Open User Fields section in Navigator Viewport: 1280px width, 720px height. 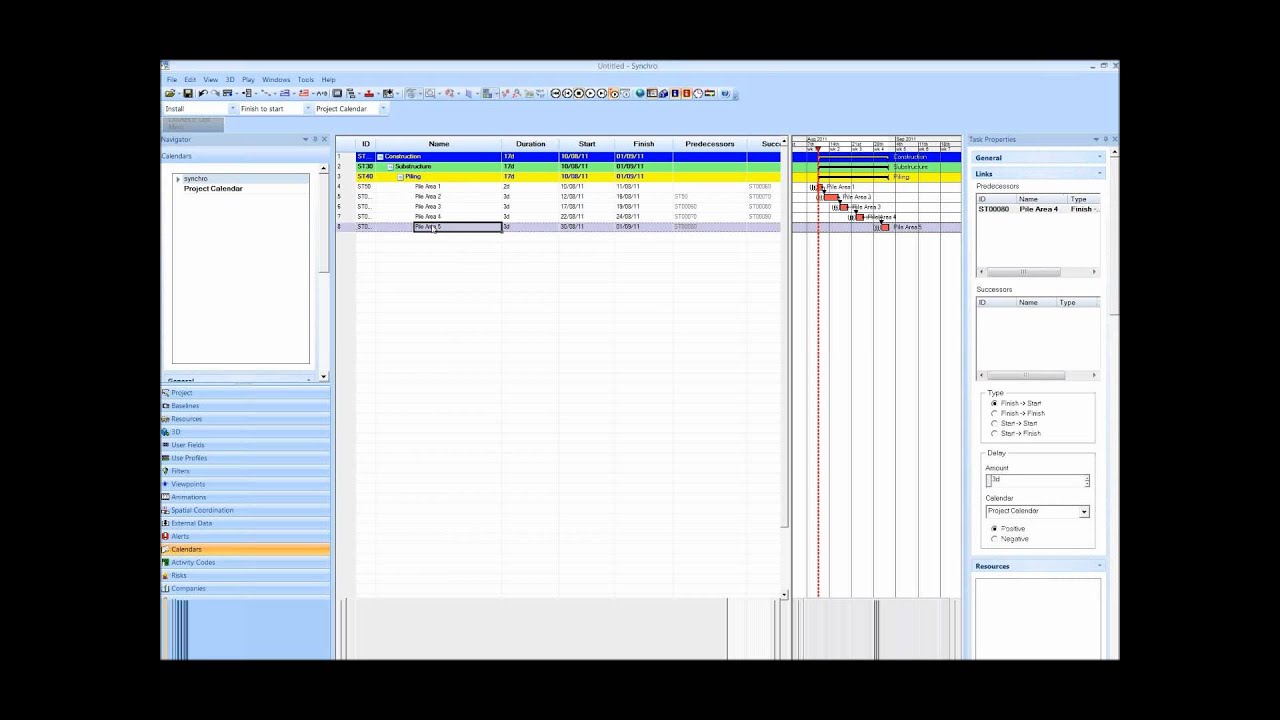coord(245,445)
